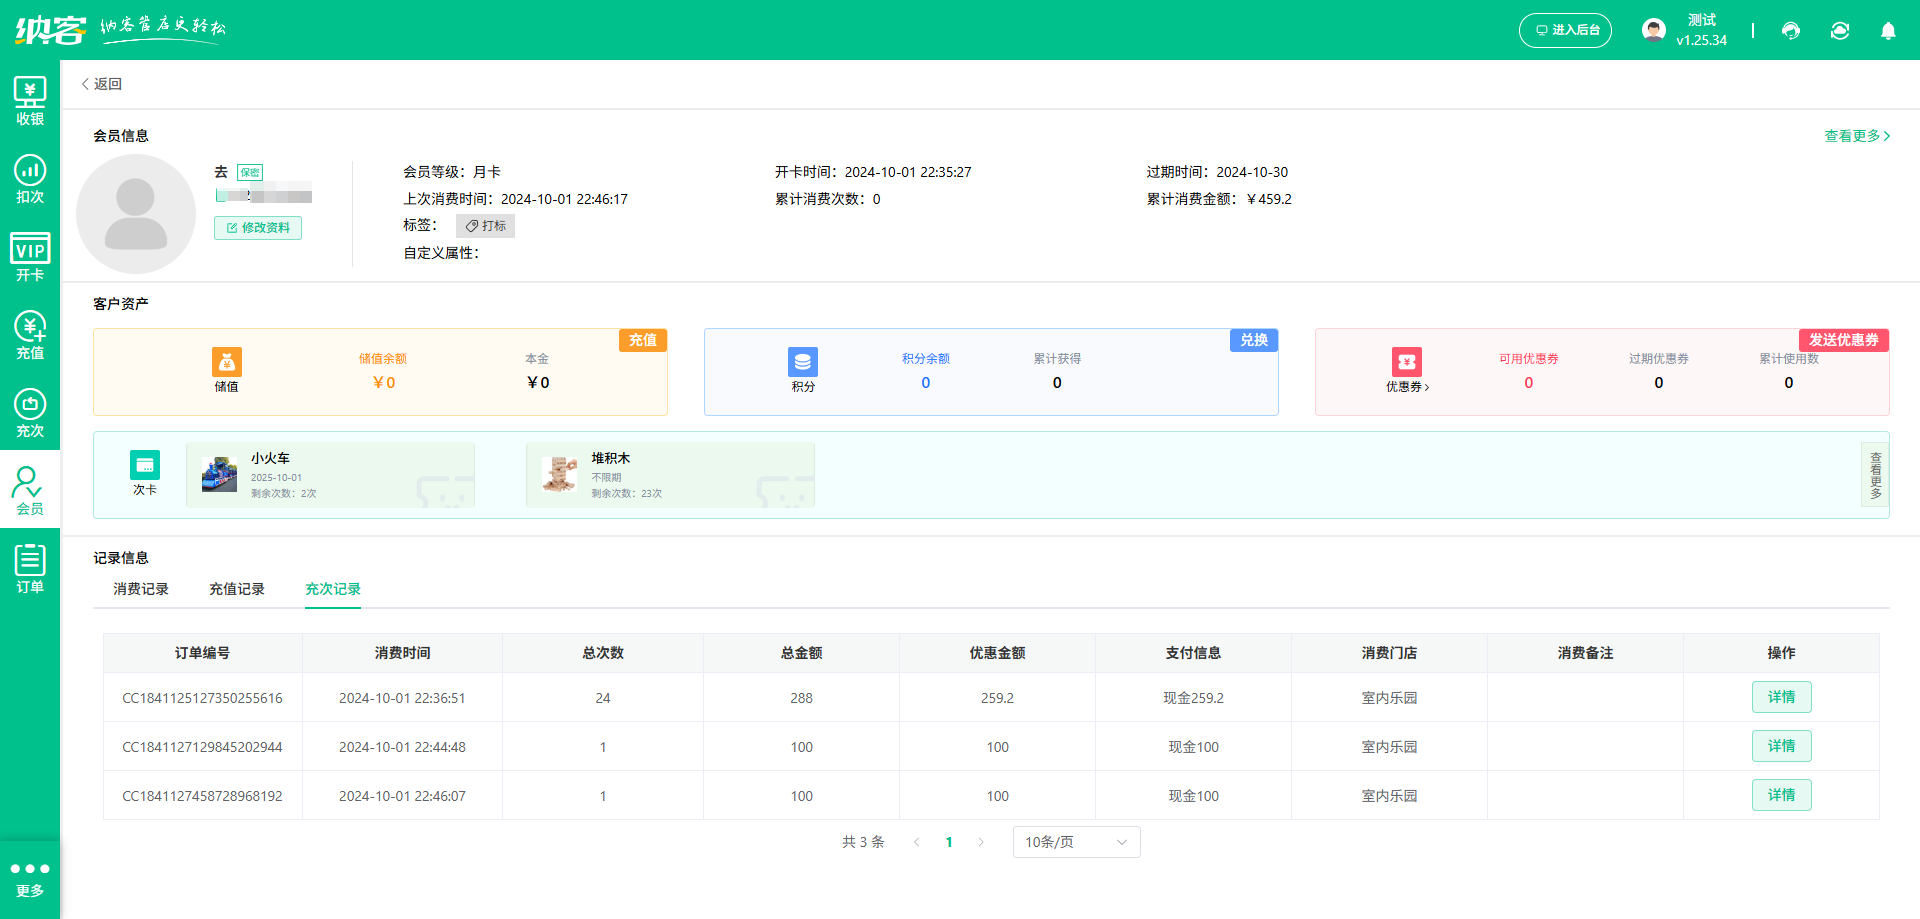Viewport: 1920px width, 919px height.
Task: Open the 扣次 sidebar function
Action: pyautogui.click(x=30, y=178)
